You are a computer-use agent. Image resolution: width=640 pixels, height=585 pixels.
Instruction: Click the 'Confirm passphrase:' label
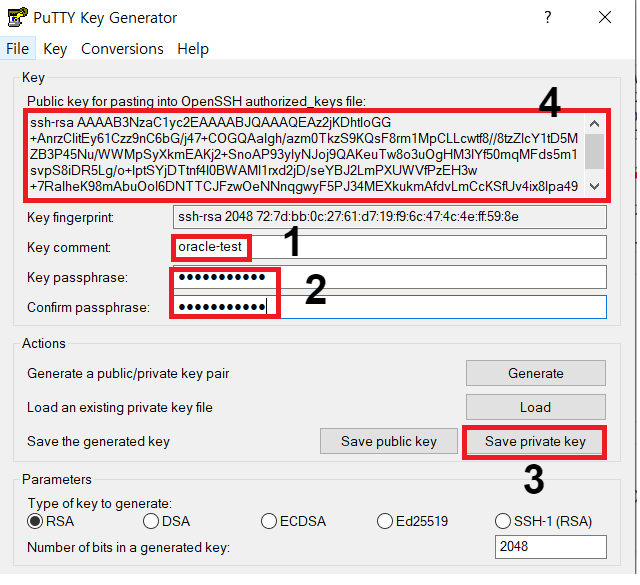pyautogui.click(x=88, y=307)
